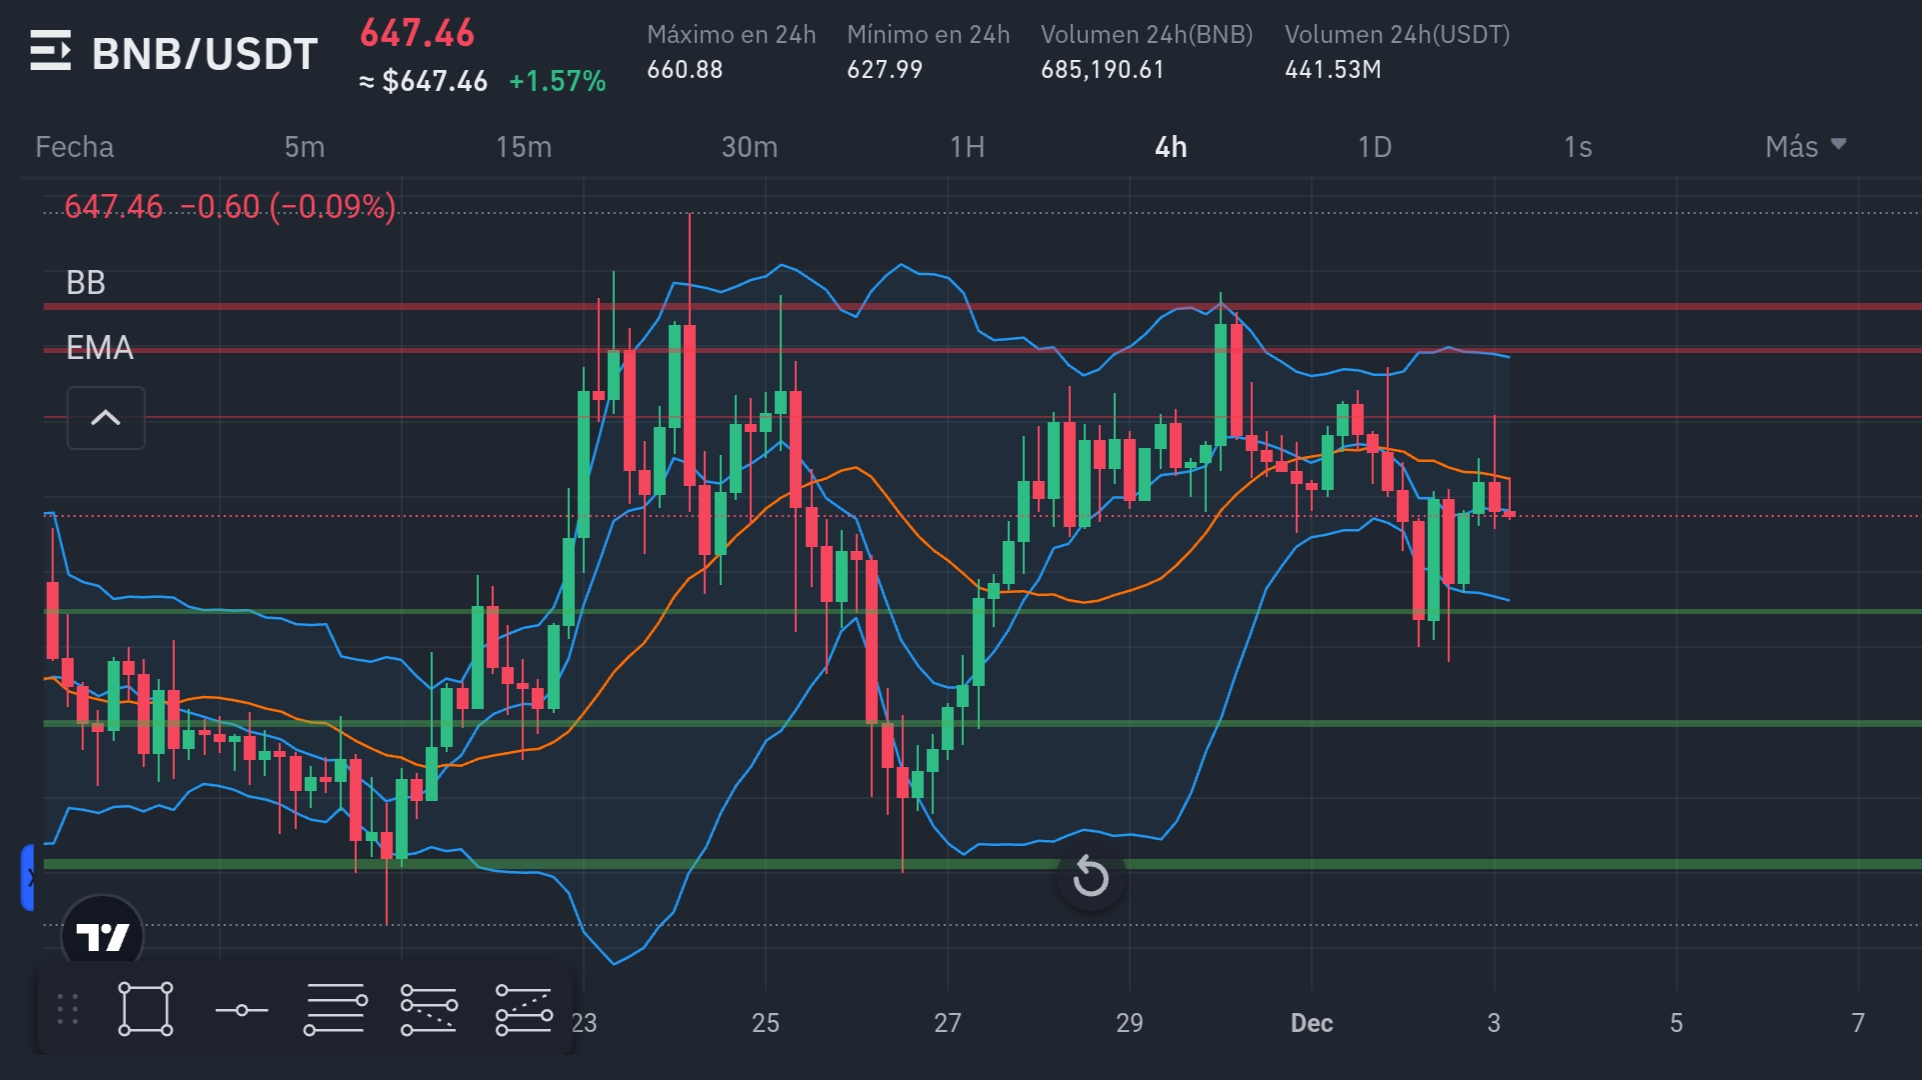The height and width of the screenshot is (1080, 1922).
Task: Click the EMA indicator label
Action: (x=99, y=347)
